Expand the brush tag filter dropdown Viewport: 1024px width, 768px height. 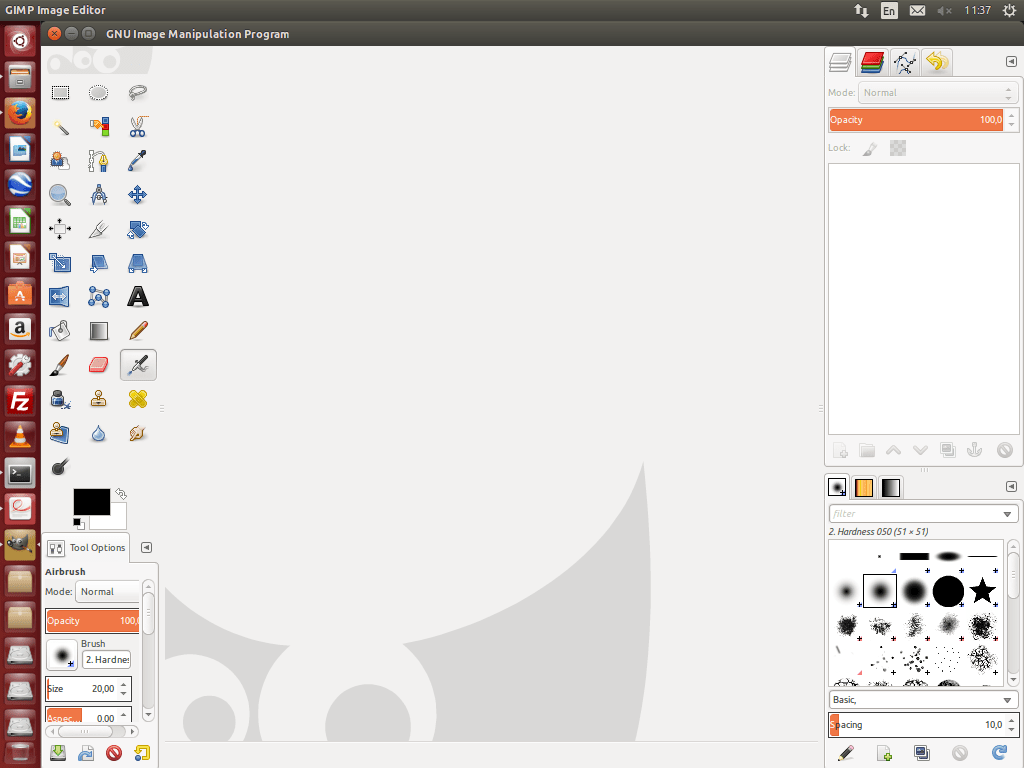click(1009, 514)
